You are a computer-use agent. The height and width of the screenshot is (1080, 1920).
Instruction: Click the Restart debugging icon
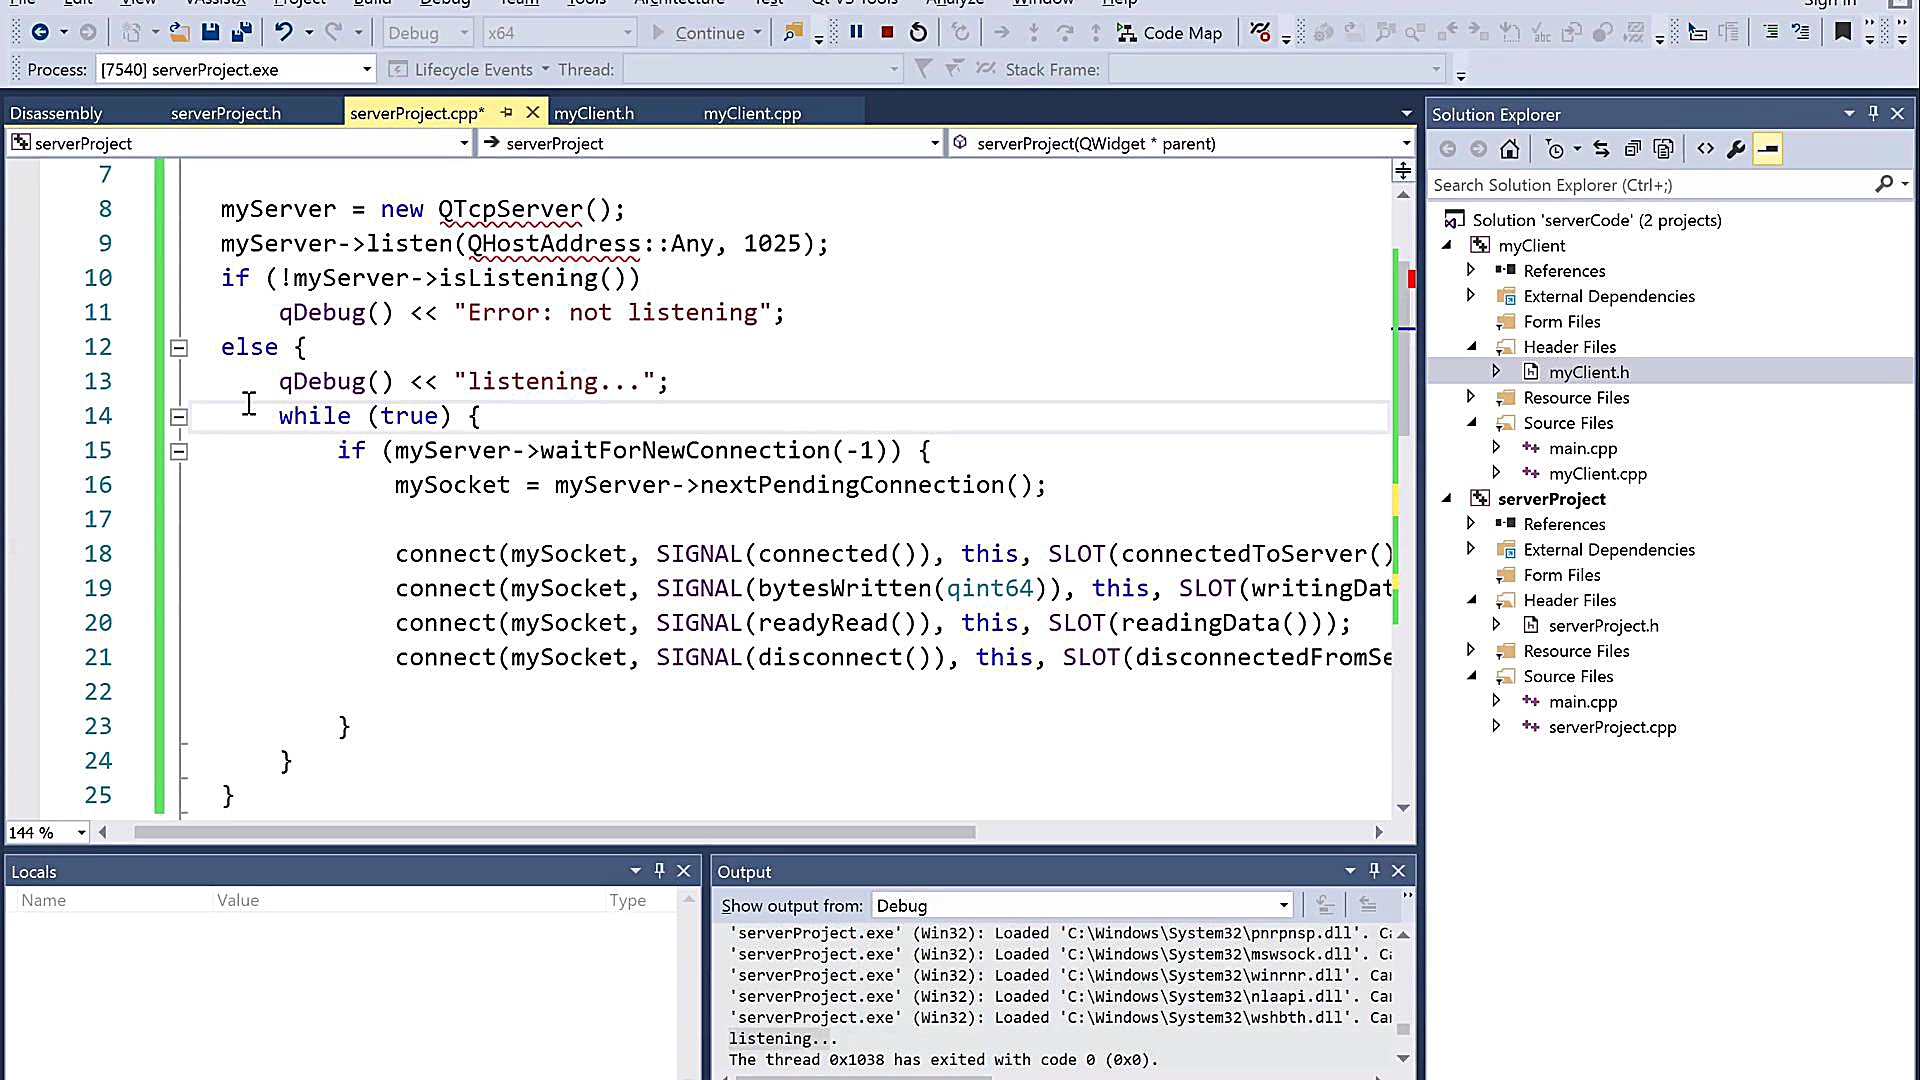coord(918,32)
